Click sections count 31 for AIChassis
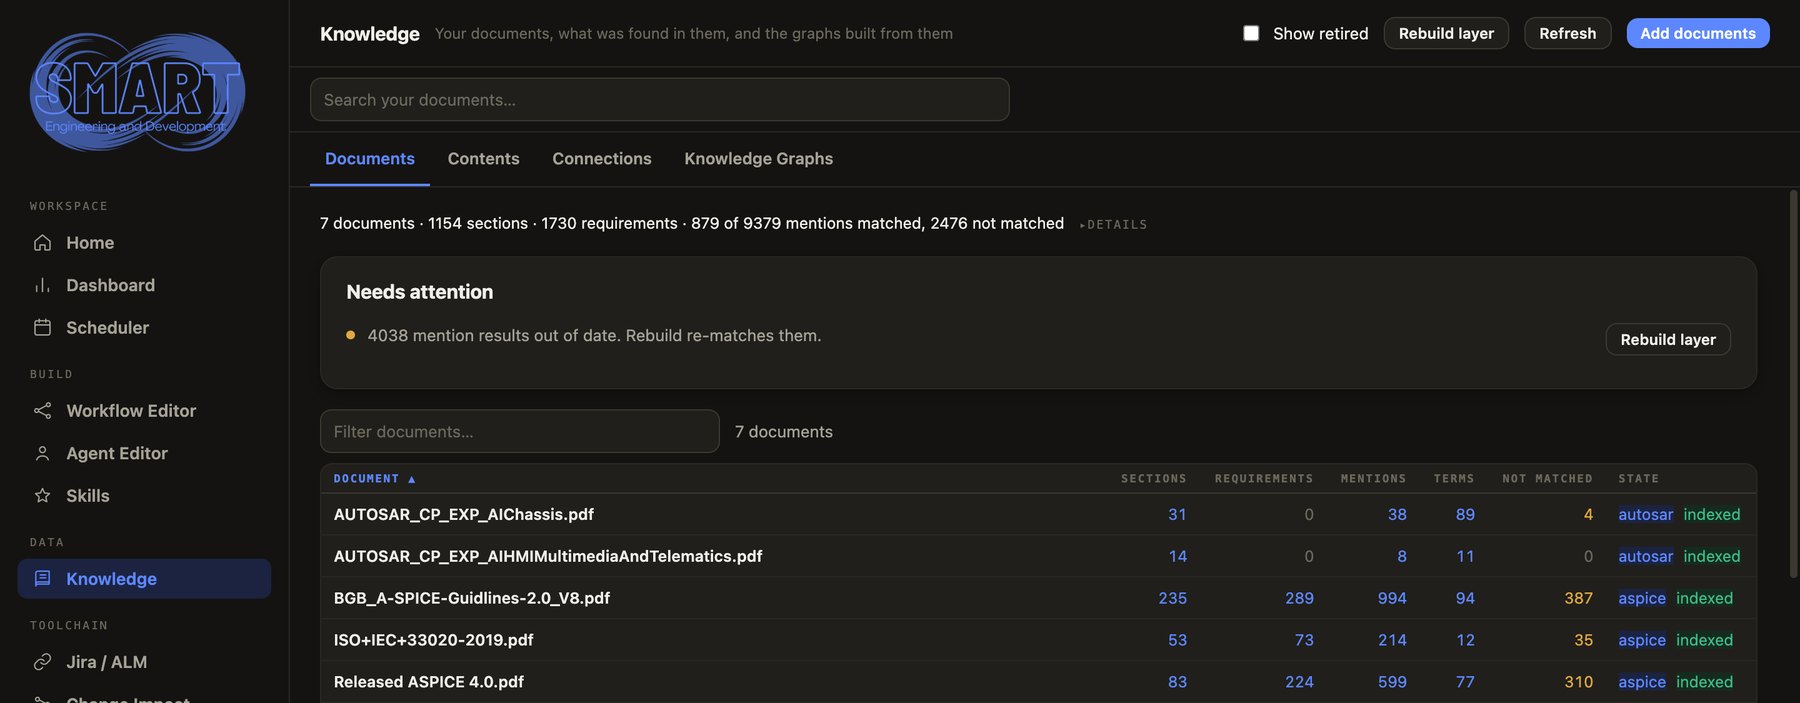The width and height of the screenshot is (1800, 703). (x=1177, y=514)
